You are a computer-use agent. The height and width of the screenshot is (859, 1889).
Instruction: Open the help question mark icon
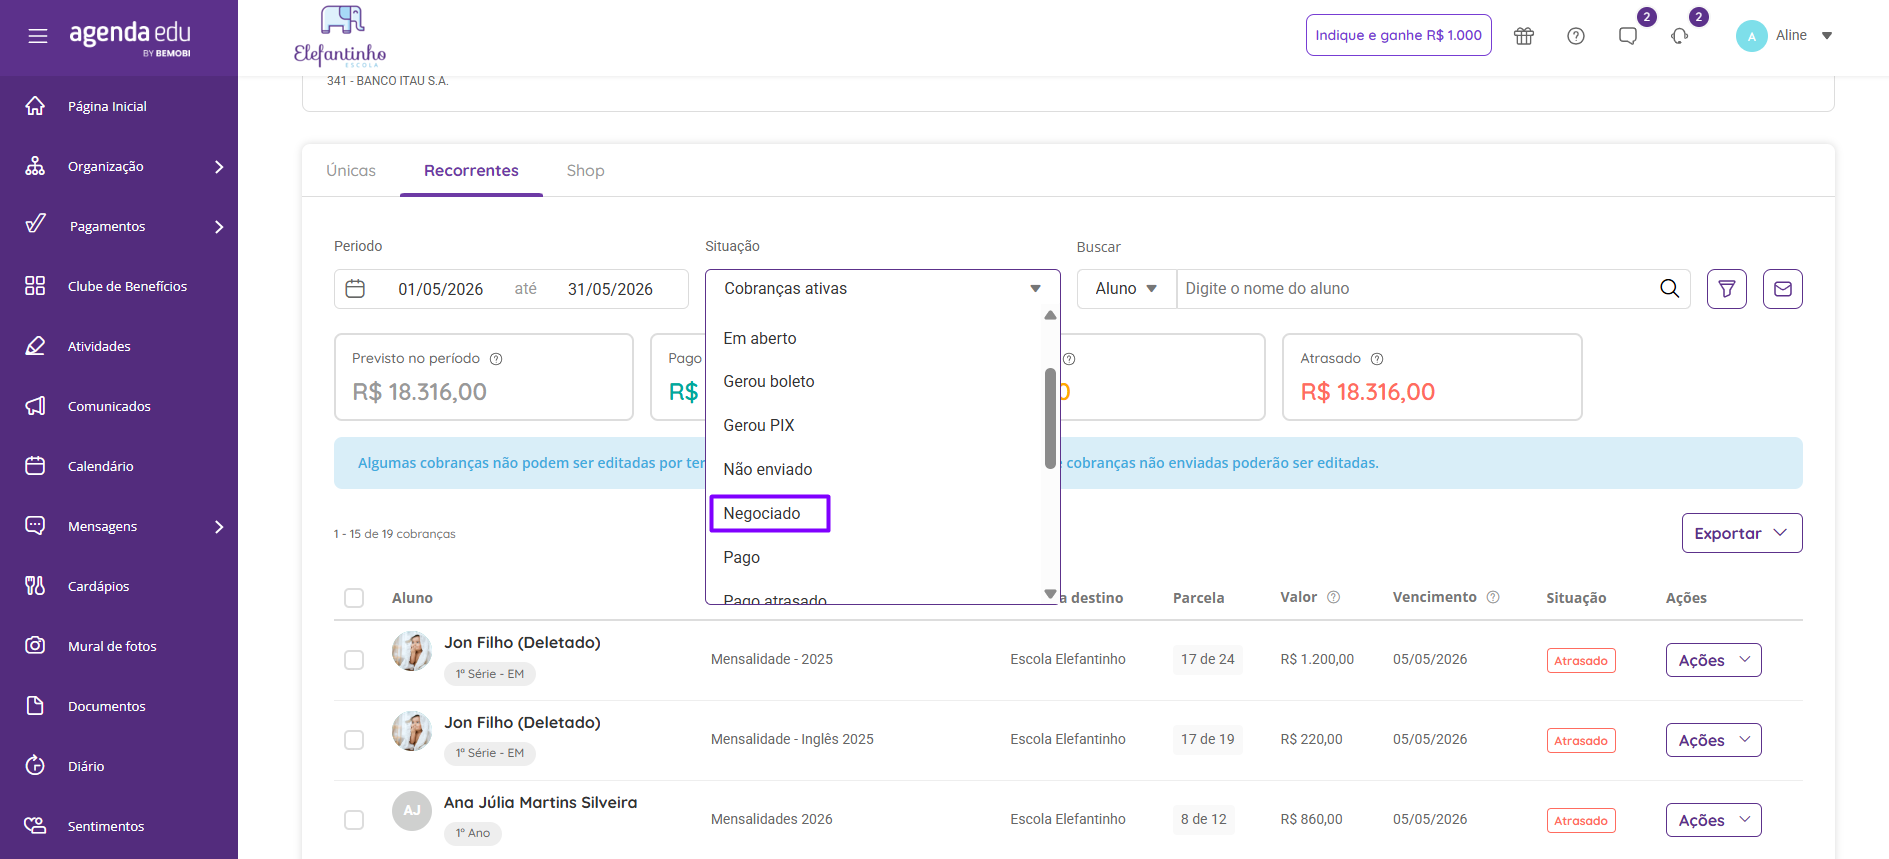click(1576, 36)
